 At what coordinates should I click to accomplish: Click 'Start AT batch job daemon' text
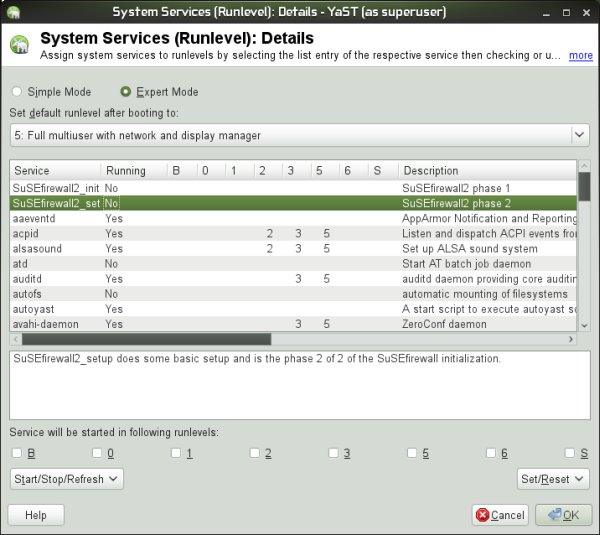pos(466,264)
